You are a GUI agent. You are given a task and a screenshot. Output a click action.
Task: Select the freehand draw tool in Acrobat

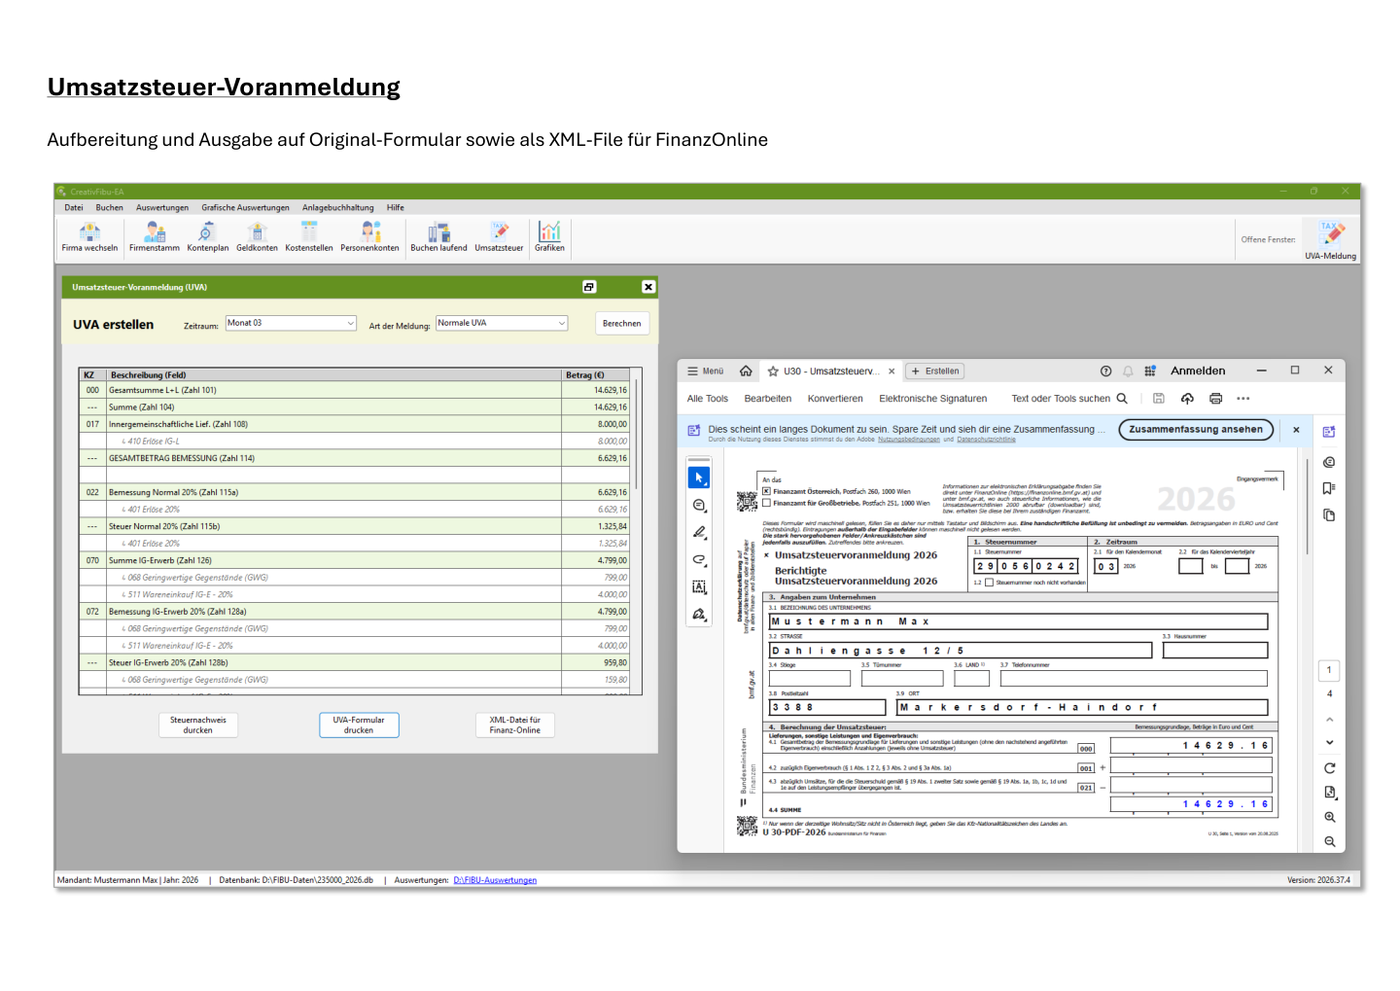tap(699, 560)
